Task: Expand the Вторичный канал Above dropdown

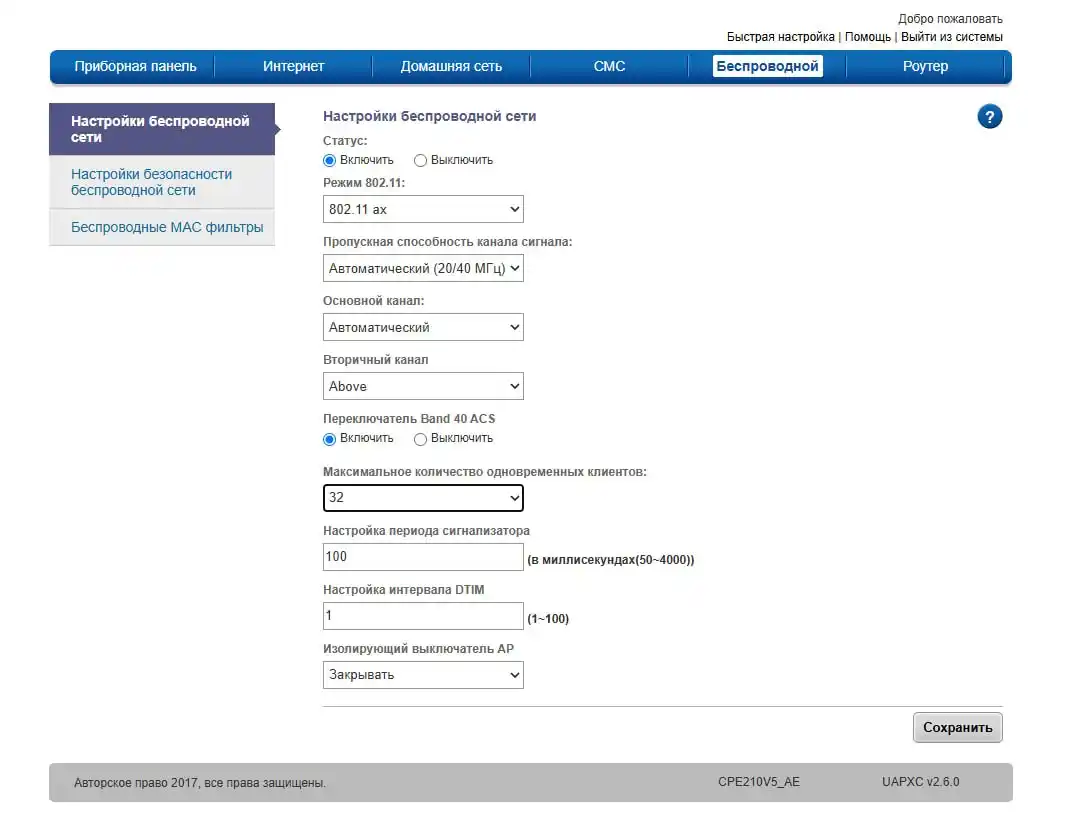Action: coord(423,387)
